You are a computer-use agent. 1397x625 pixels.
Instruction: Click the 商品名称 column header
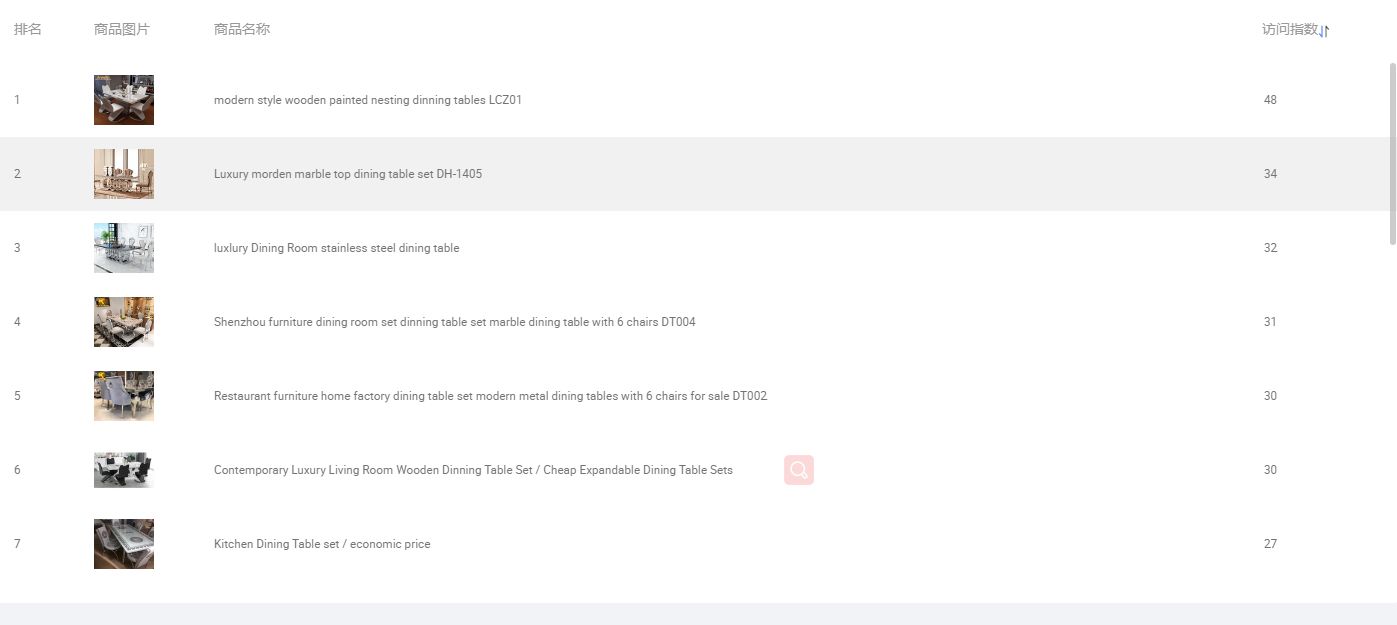pyautogui.click(x=242, y=30)
